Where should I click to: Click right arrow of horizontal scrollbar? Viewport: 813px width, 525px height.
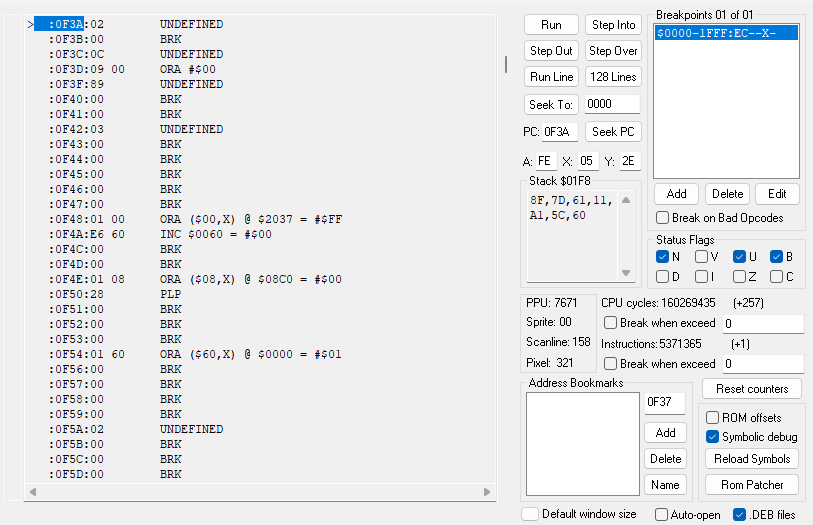(487, 492)
